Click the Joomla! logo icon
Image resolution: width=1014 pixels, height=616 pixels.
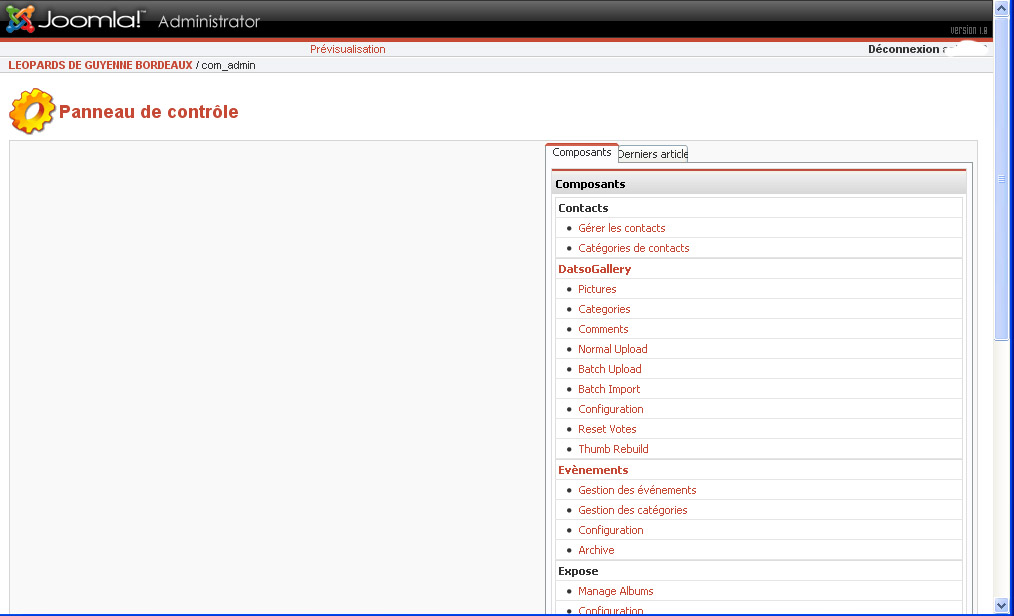(x=20, y=19)
